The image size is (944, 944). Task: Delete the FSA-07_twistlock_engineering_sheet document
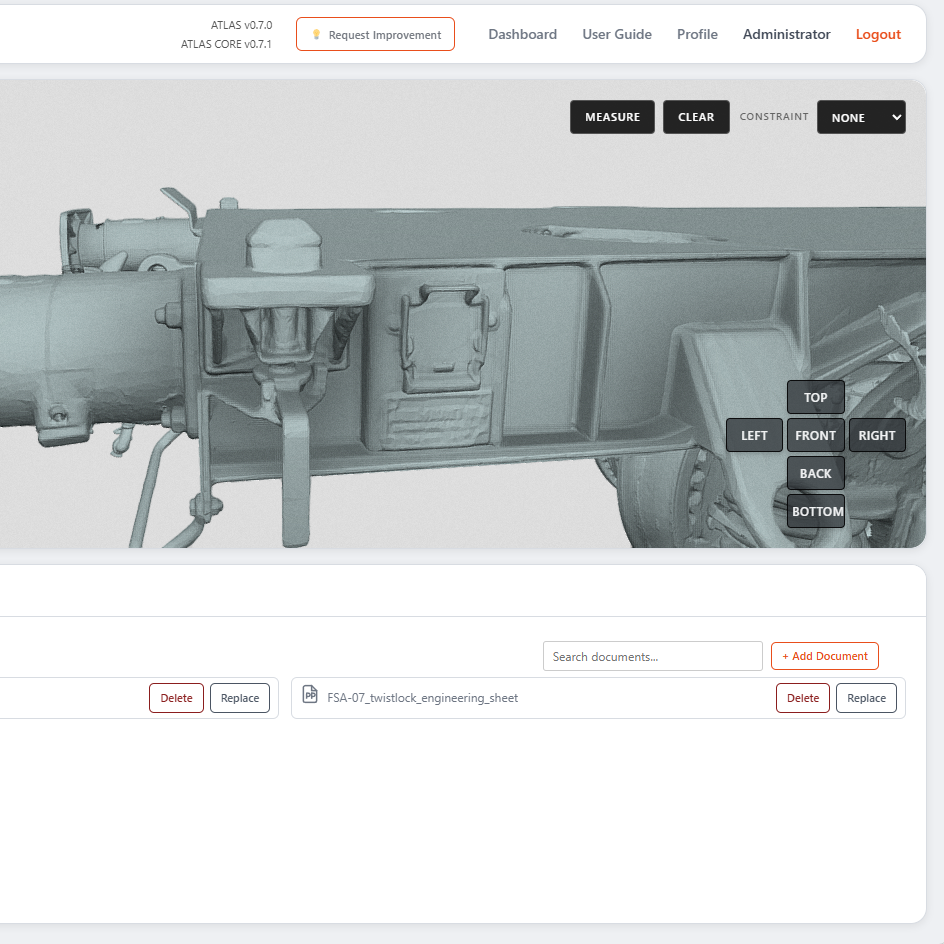pyautogui.click(x=803, y=698)
